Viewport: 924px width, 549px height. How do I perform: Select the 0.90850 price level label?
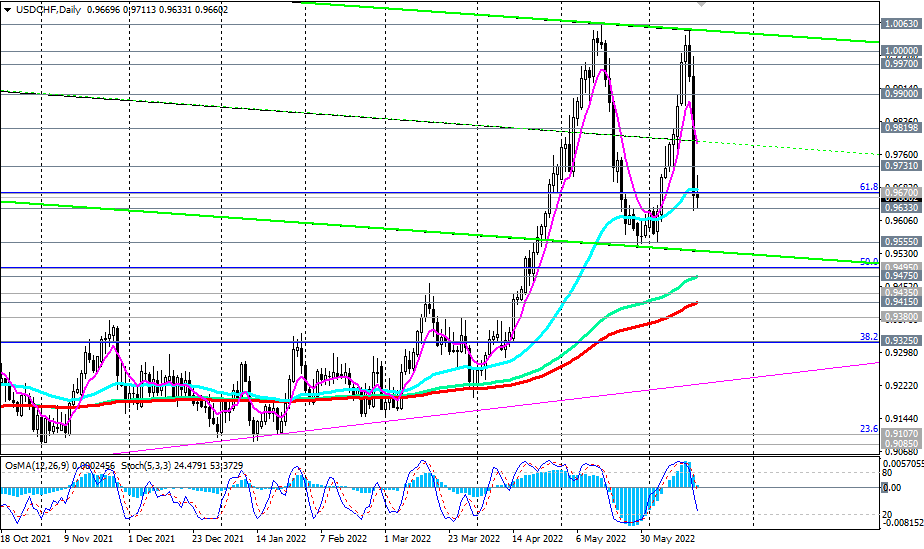[901, 444]
